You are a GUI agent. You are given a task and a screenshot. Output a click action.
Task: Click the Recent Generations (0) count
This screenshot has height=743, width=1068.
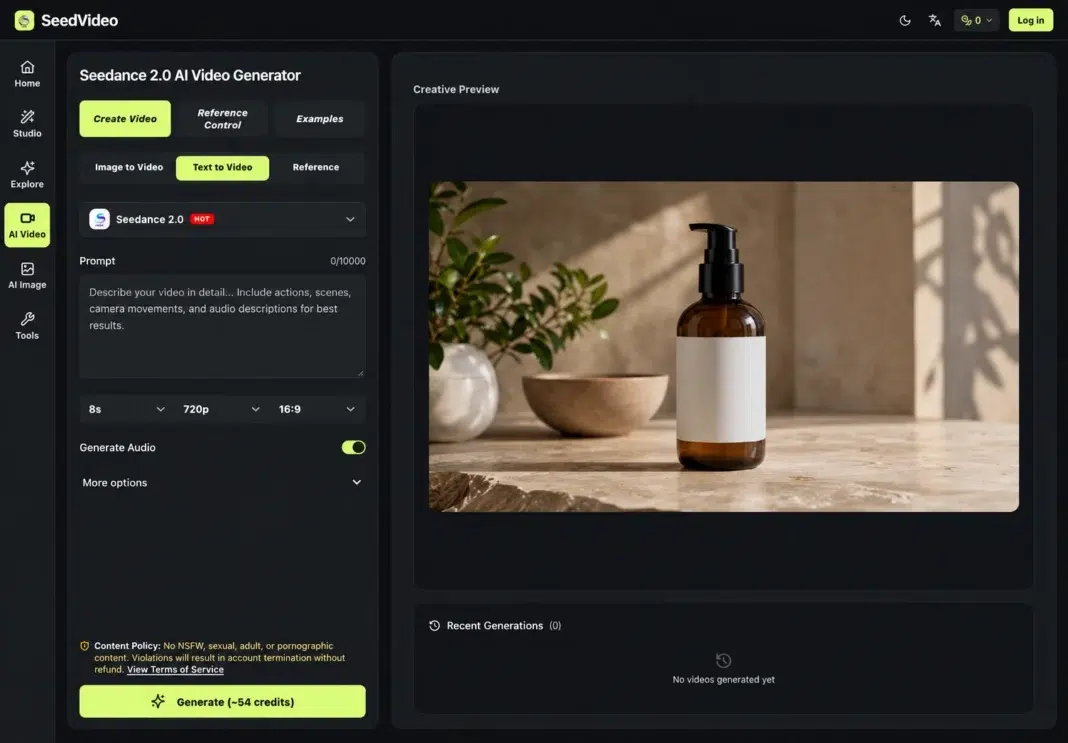(x=555, y=625)
